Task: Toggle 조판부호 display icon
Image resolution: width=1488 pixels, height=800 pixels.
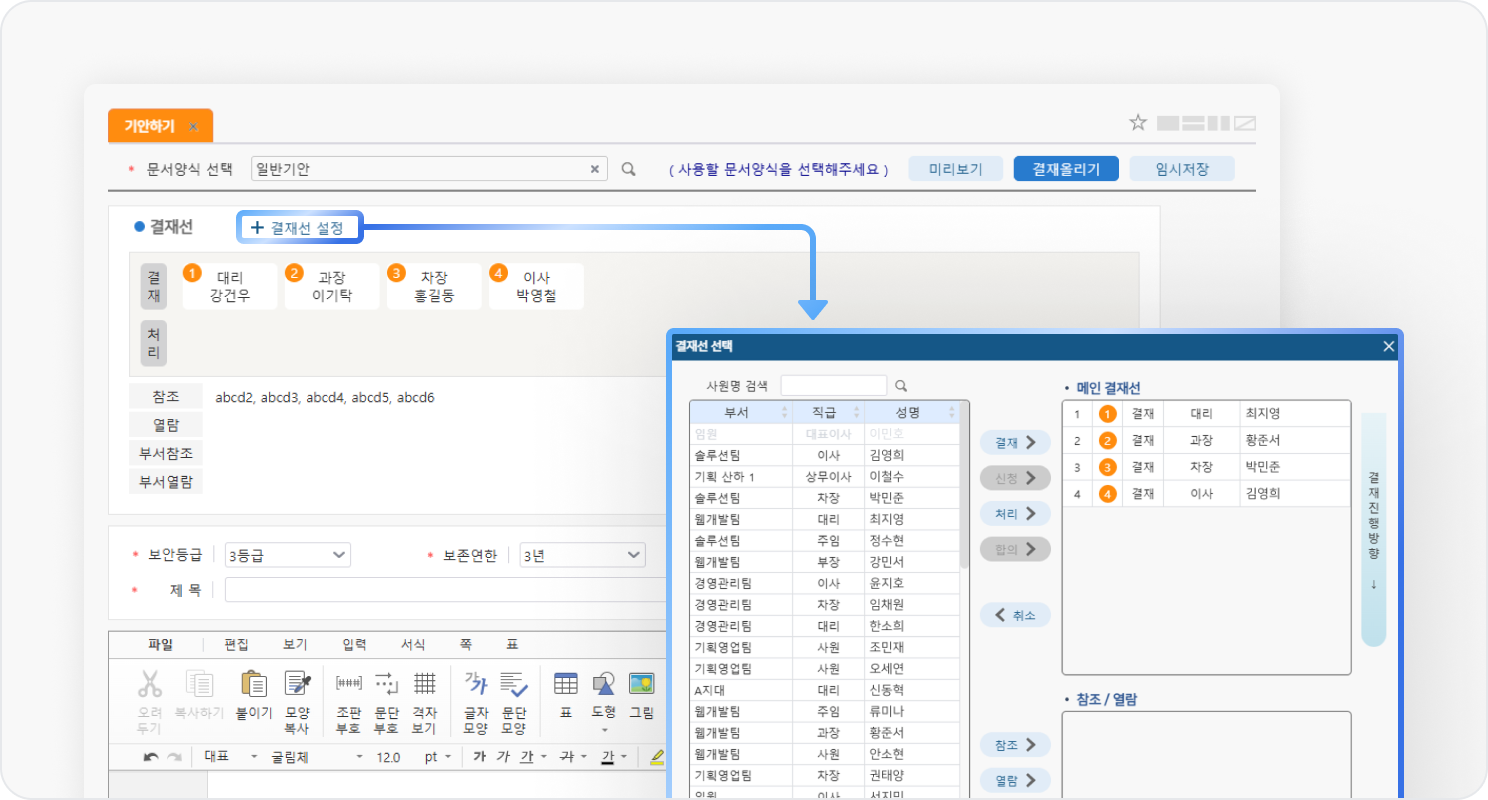Action: [x=349, y=684]
